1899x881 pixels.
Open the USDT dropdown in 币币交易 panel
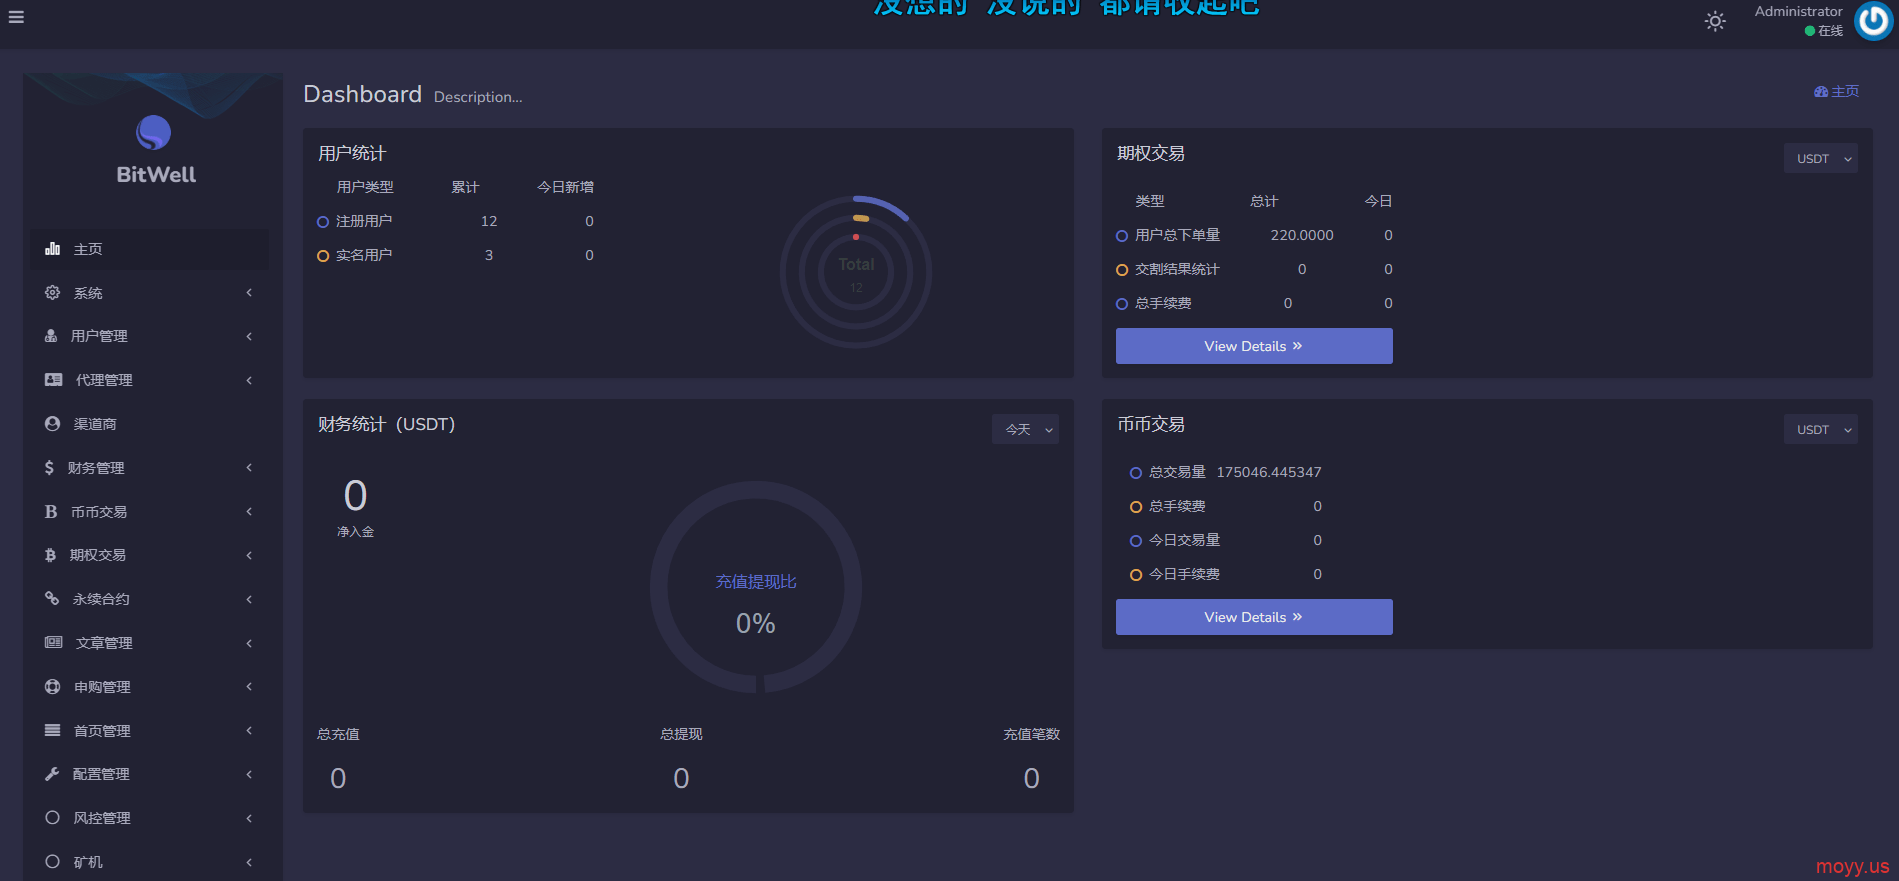click(x=1820, y=430)
